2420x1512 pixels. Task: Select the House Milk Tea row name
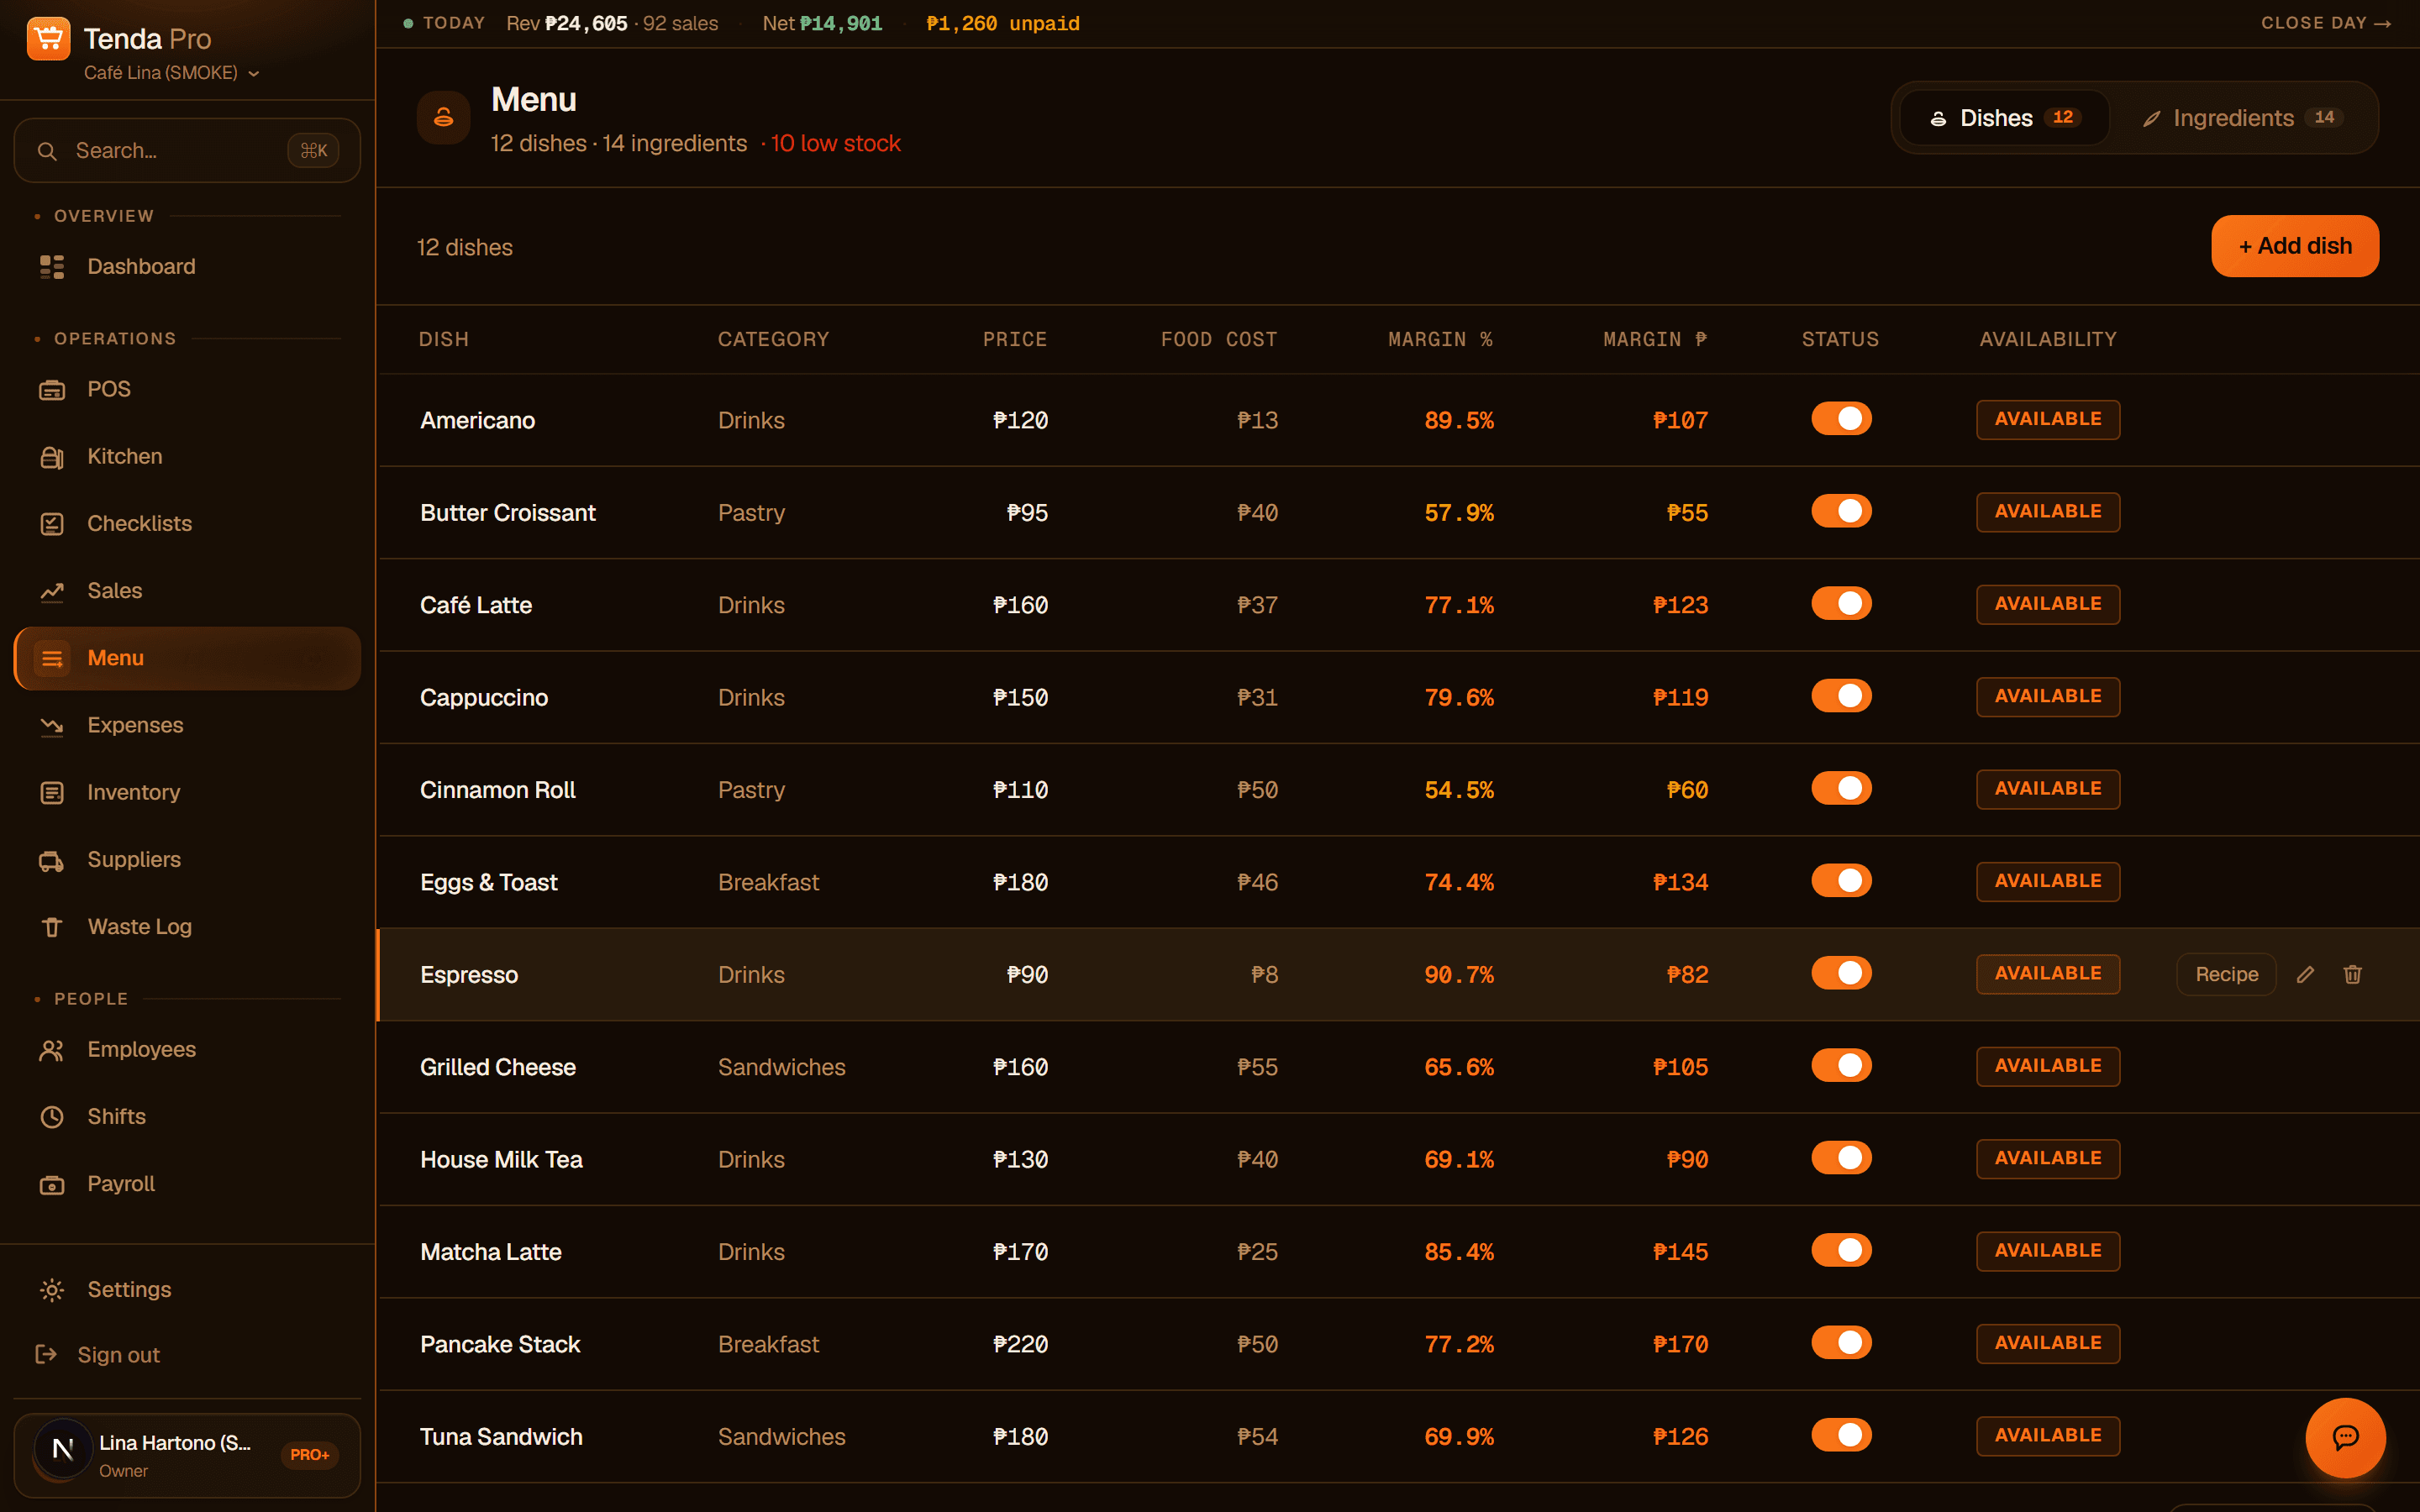pyautogui.click(x=501, y=1159)
